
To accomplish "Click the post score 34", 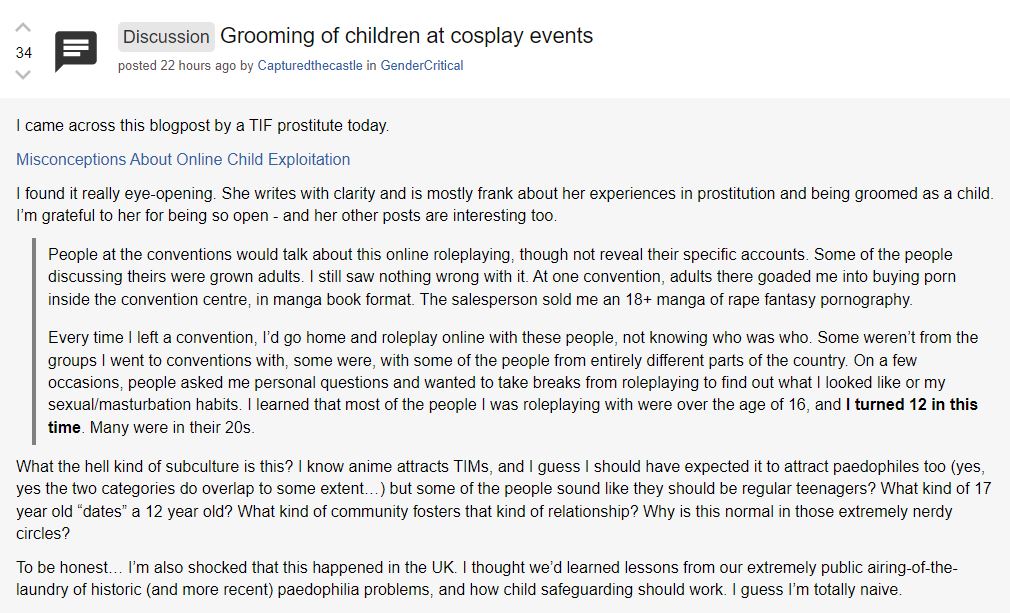I will pyautogui.click(x=24, y=52).
